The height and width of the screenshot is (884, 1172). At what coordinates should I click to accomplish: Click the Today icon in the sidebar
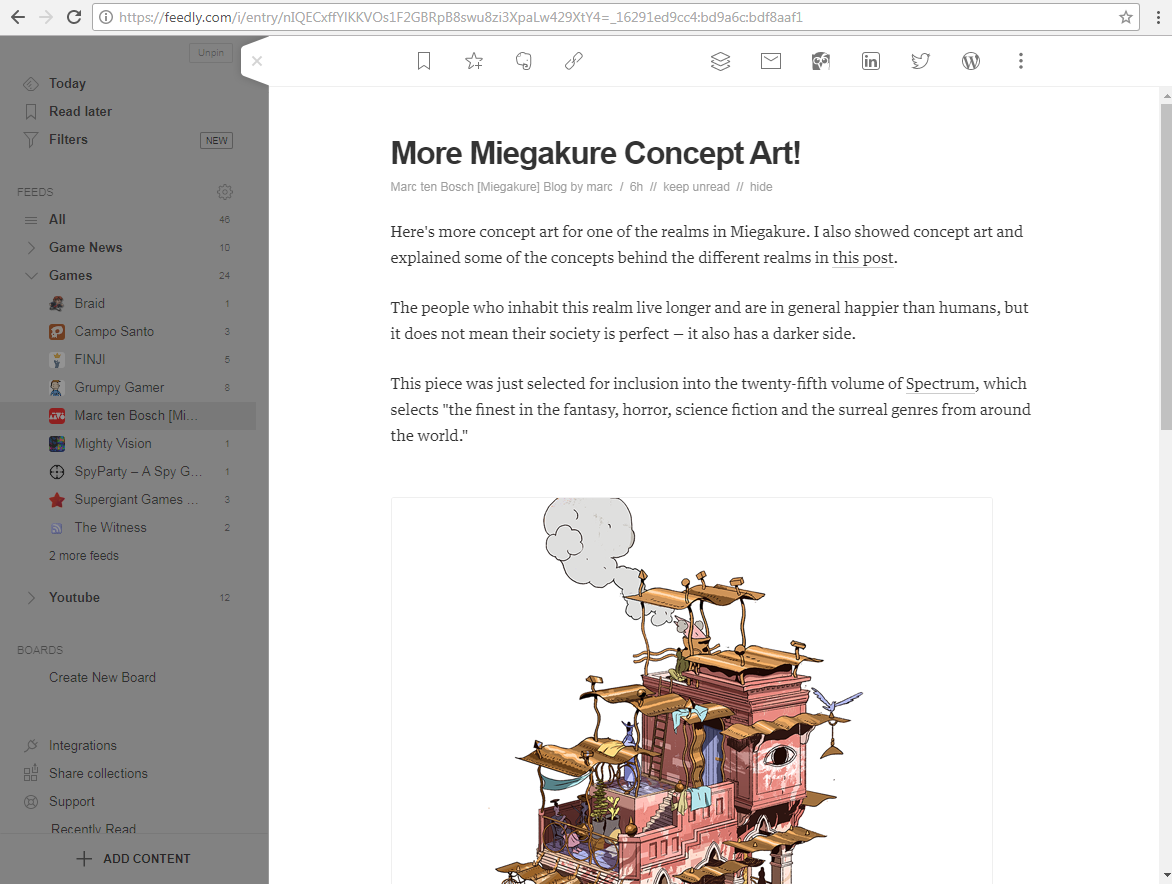point(31,84)
